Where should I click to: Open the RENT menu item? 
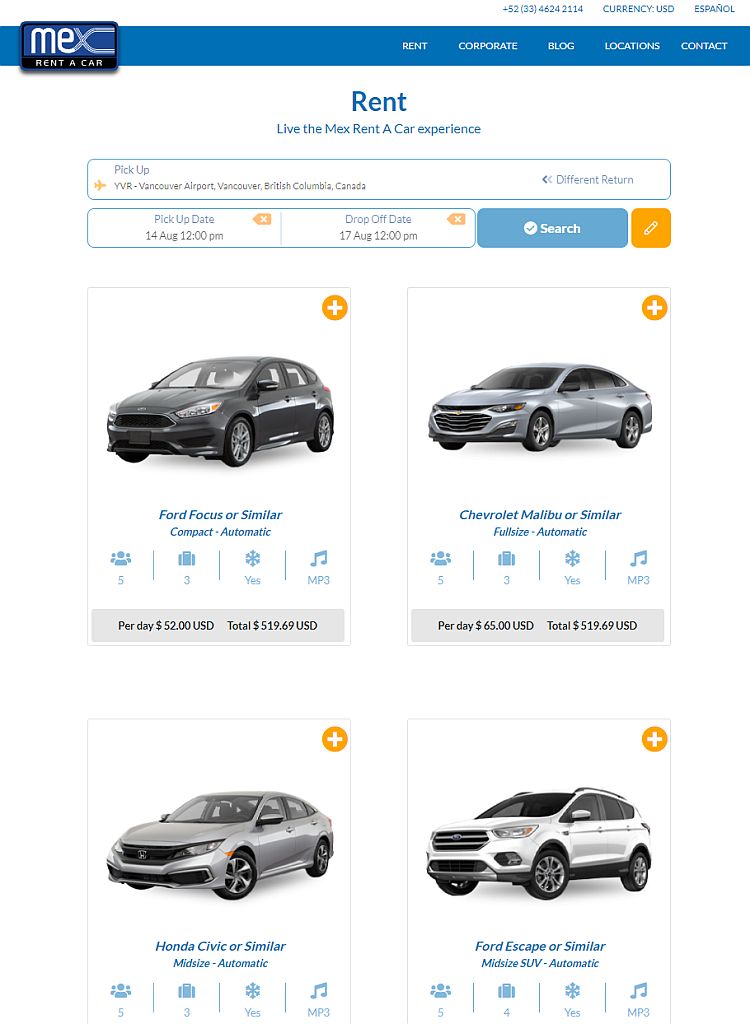pyautogui.click(x=414, y=46)
